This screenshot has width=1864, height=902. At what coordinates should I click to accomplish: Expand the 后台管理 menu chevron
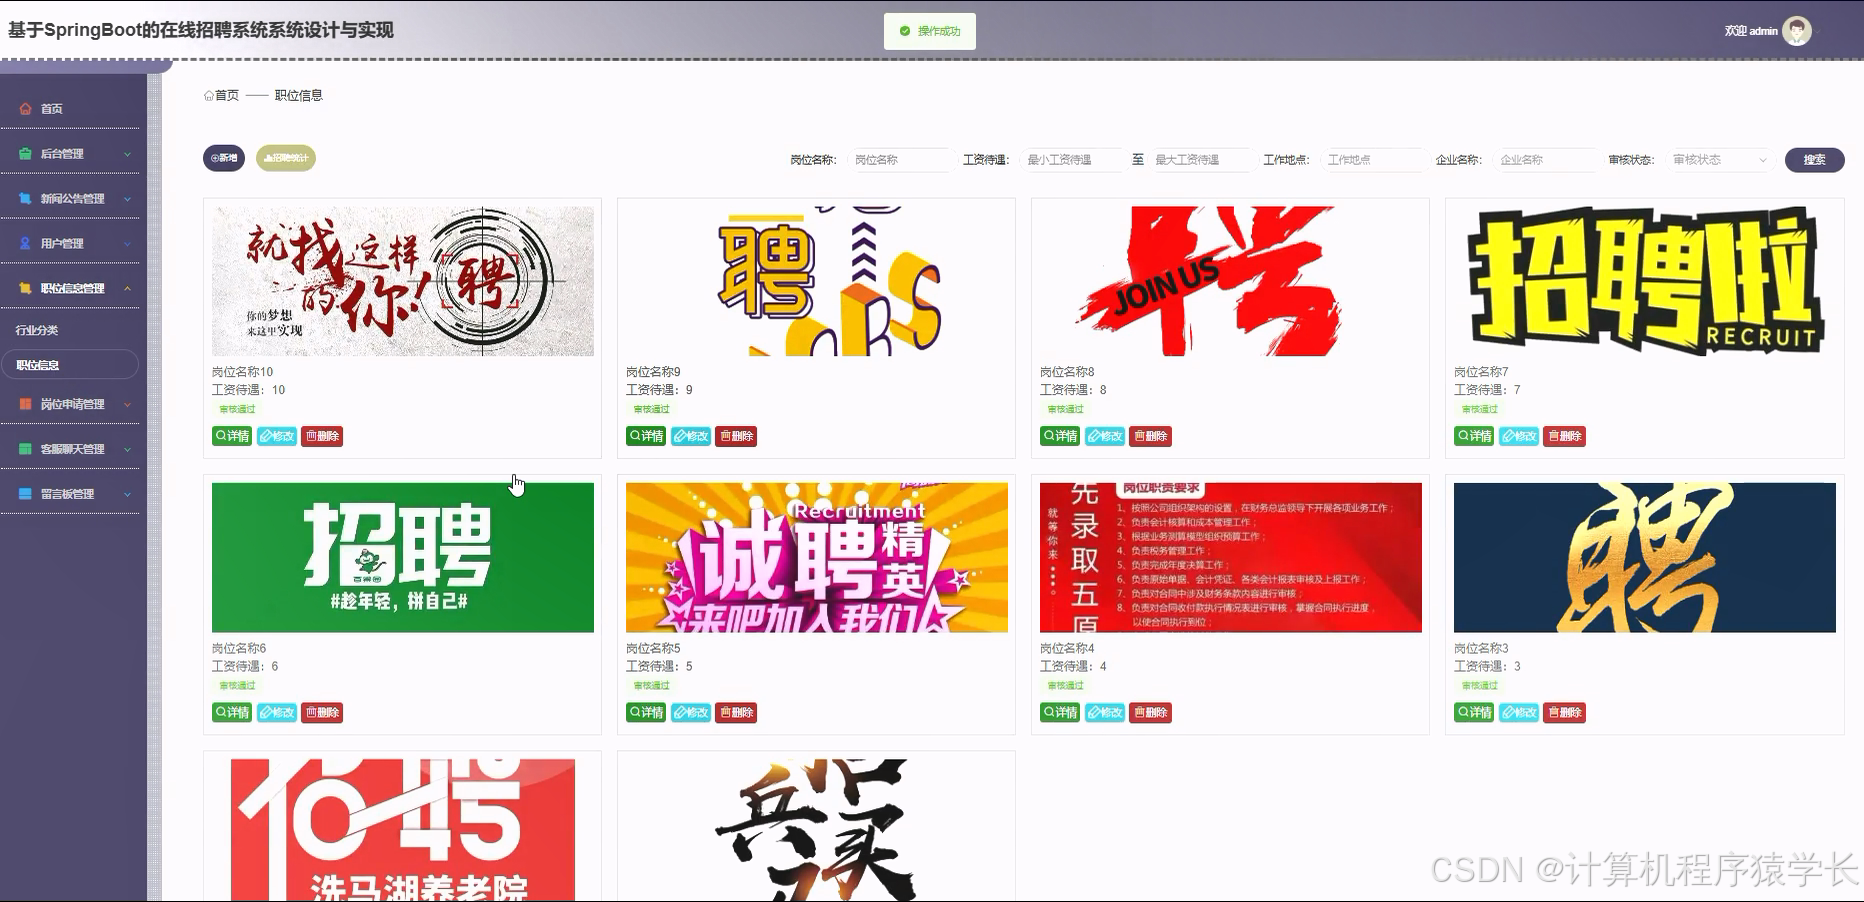point(127,153)
